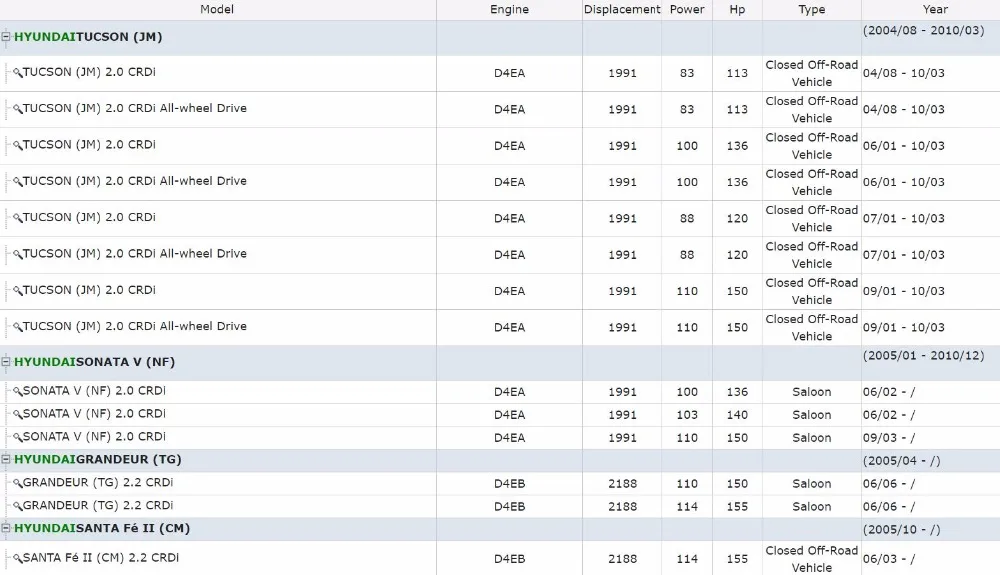Click power 110 in GRANDEUR (TG) row

pyautogui.click(x=687, y=484)
